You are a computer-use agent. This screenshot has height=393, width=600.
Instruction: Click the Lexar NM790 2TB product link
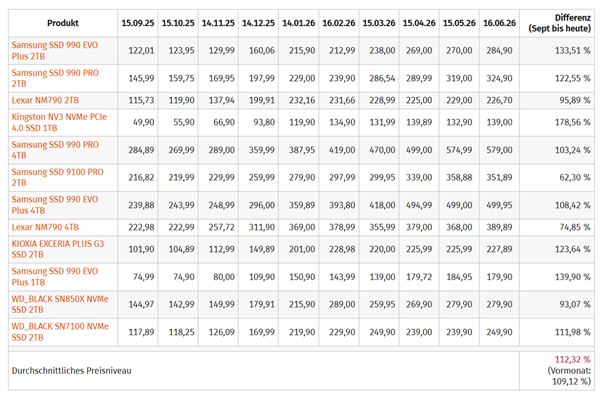coord(45,100)
